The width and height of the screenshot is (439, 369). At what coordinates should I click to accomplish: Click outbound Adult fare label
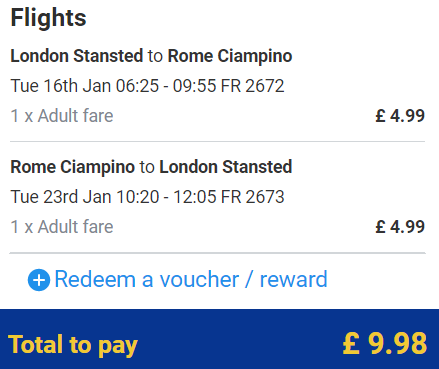click(x=62, y=116)
